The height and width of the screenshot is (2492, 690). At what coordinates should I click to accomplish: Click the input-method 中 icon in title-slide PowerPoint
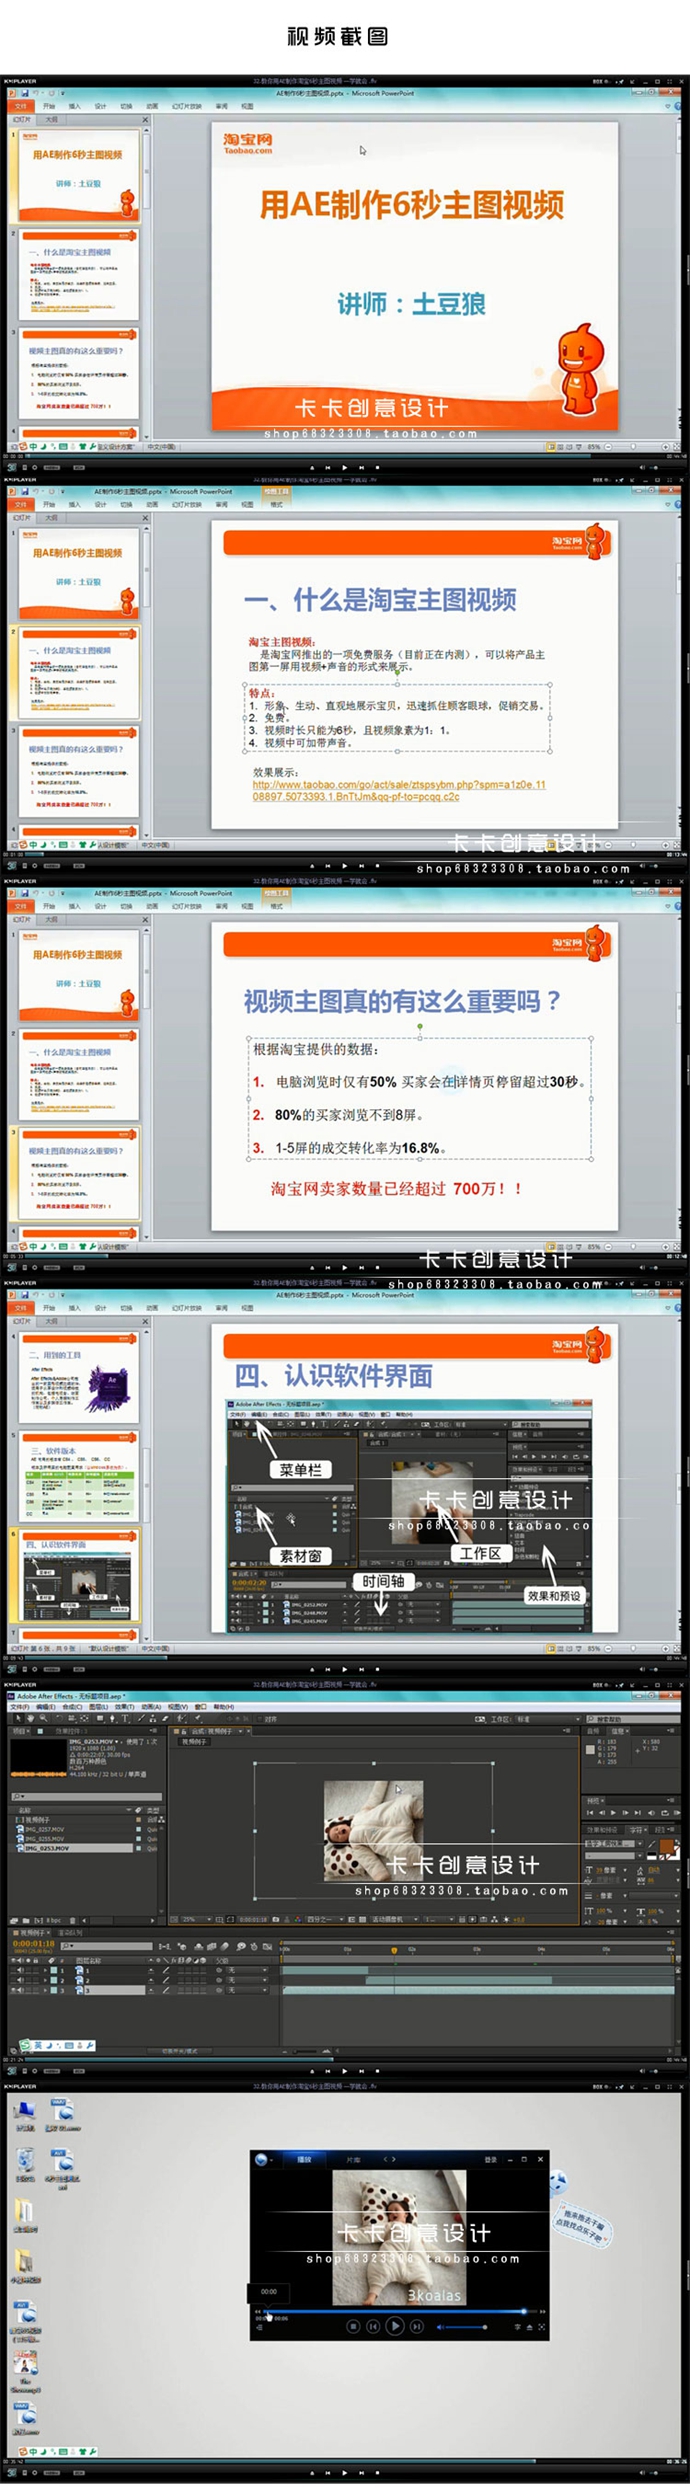click(33, 446)
